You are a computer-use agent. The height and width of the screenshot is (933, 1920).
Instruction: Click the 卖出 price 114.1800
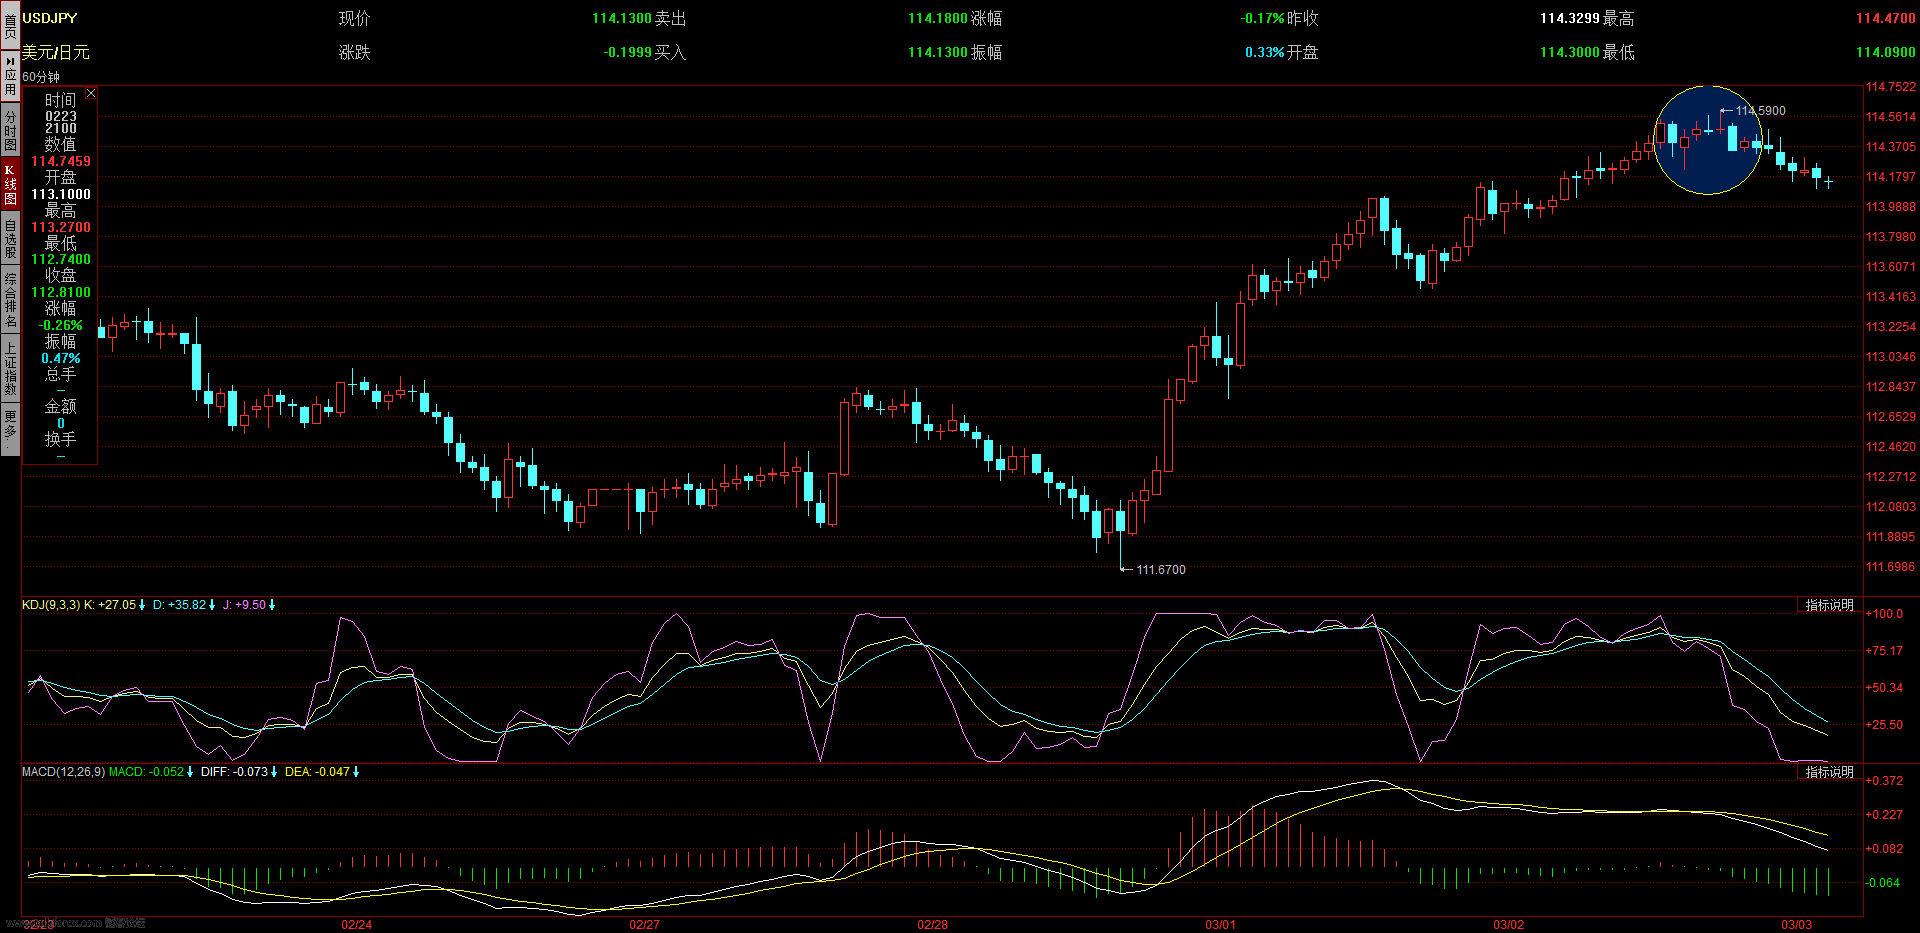click(938, 18)
